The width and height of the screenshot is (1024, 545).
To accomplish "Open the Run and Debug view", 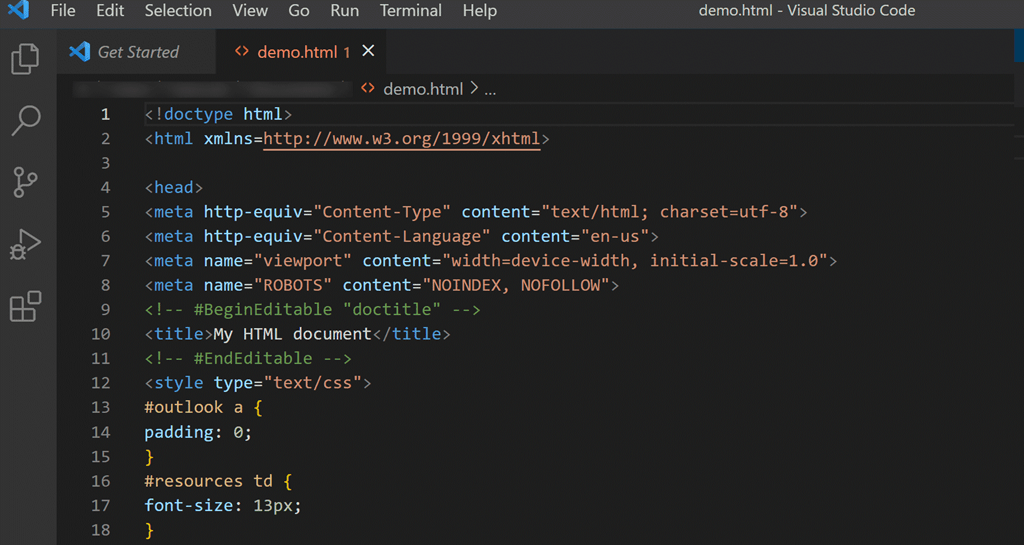I will [x=25, y=244].
